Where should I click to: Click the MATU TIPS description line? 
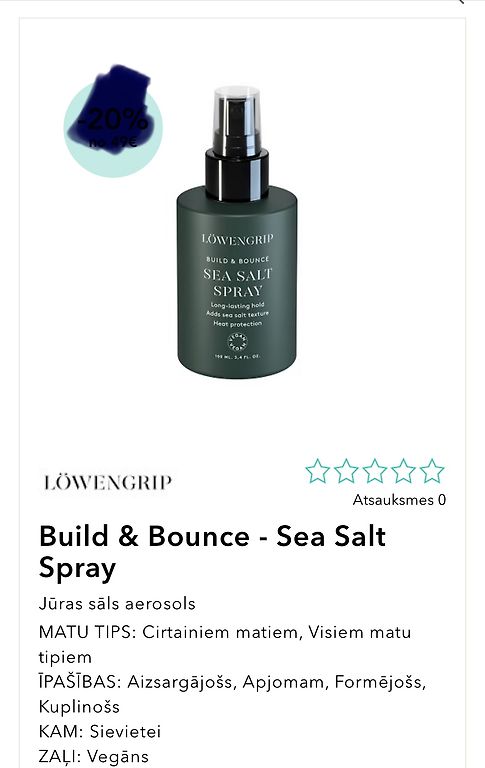pos(225,645)
